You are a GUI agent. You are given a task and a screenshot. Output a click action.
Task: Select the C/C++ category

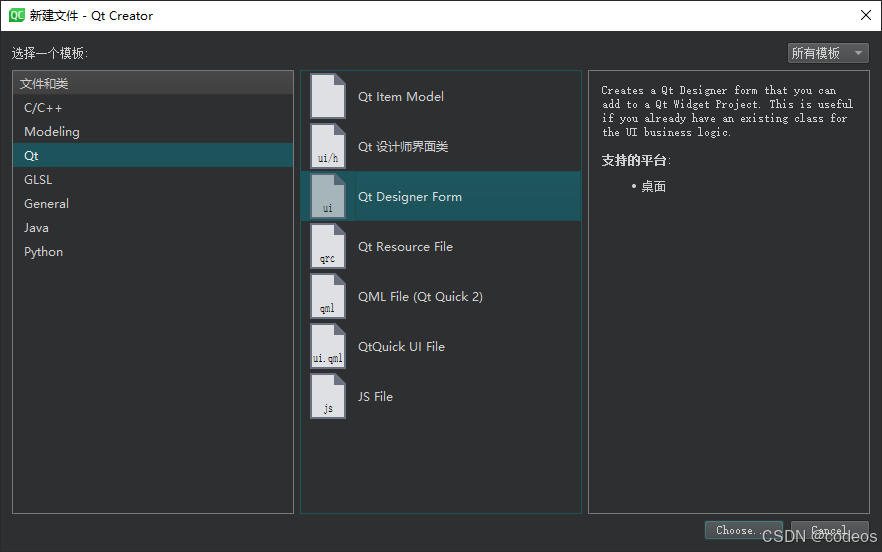[153, 107]
